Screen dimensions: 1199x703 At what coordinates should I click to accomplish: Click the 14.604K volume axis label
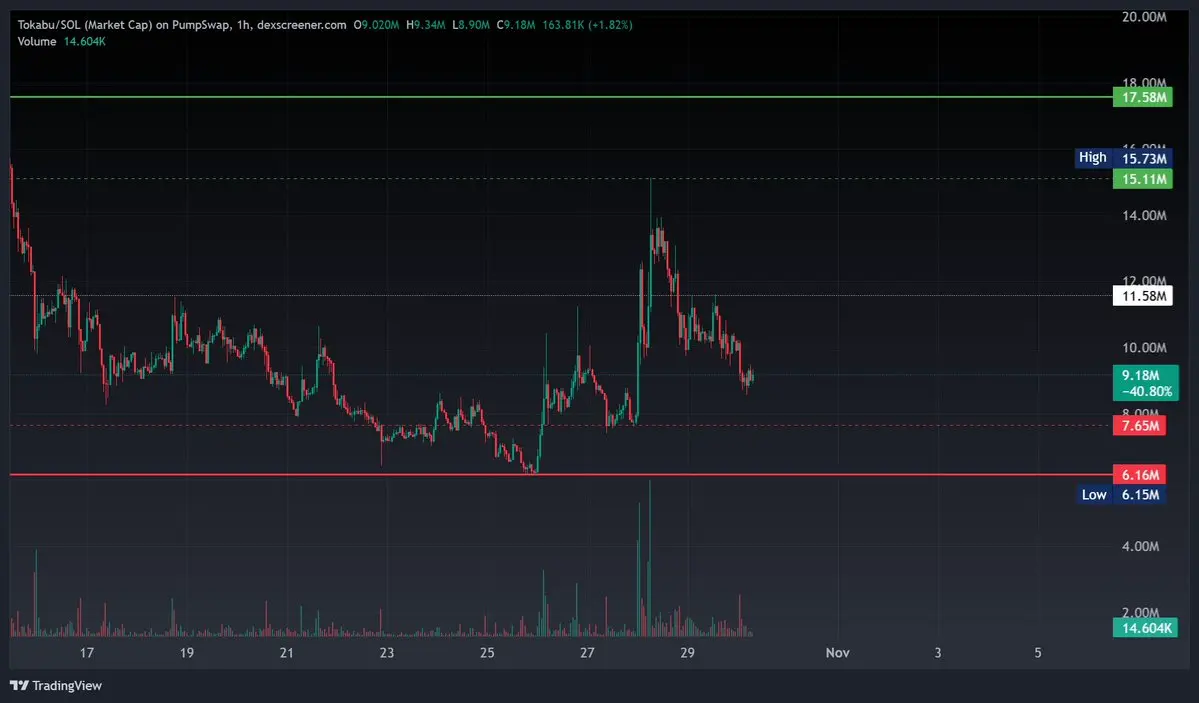(1145, 628)
